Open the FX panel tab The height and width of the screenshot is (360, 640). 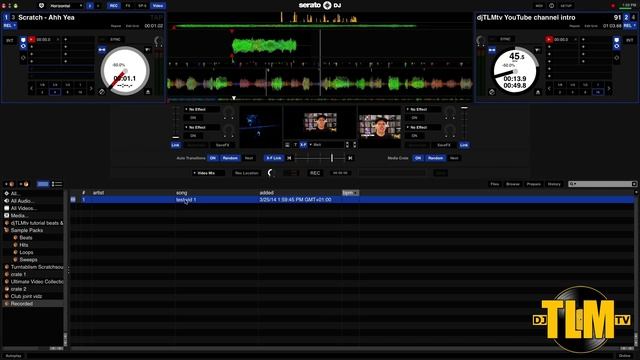128,6
